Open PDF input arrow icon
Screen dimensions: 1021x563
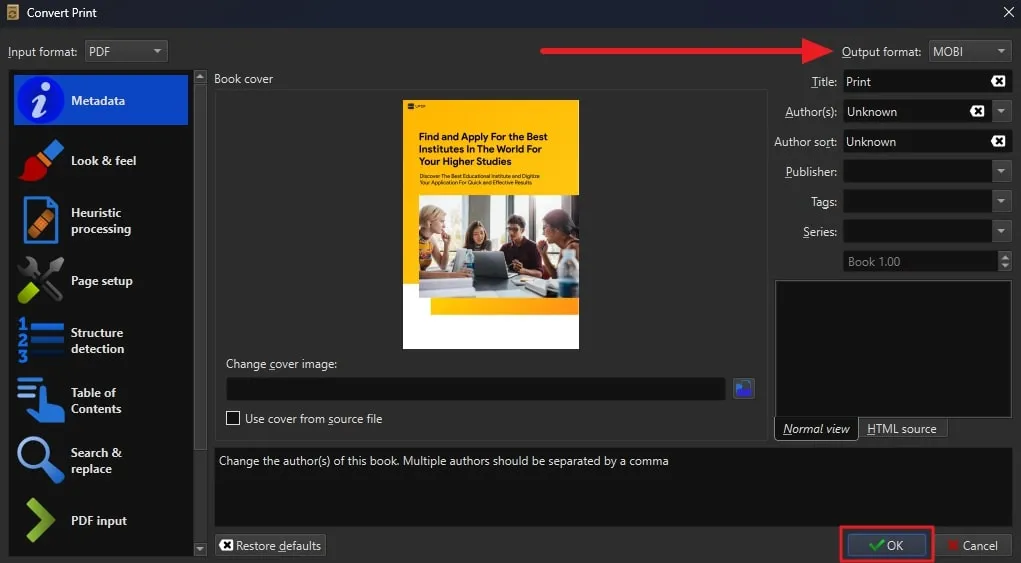point(41,521)
